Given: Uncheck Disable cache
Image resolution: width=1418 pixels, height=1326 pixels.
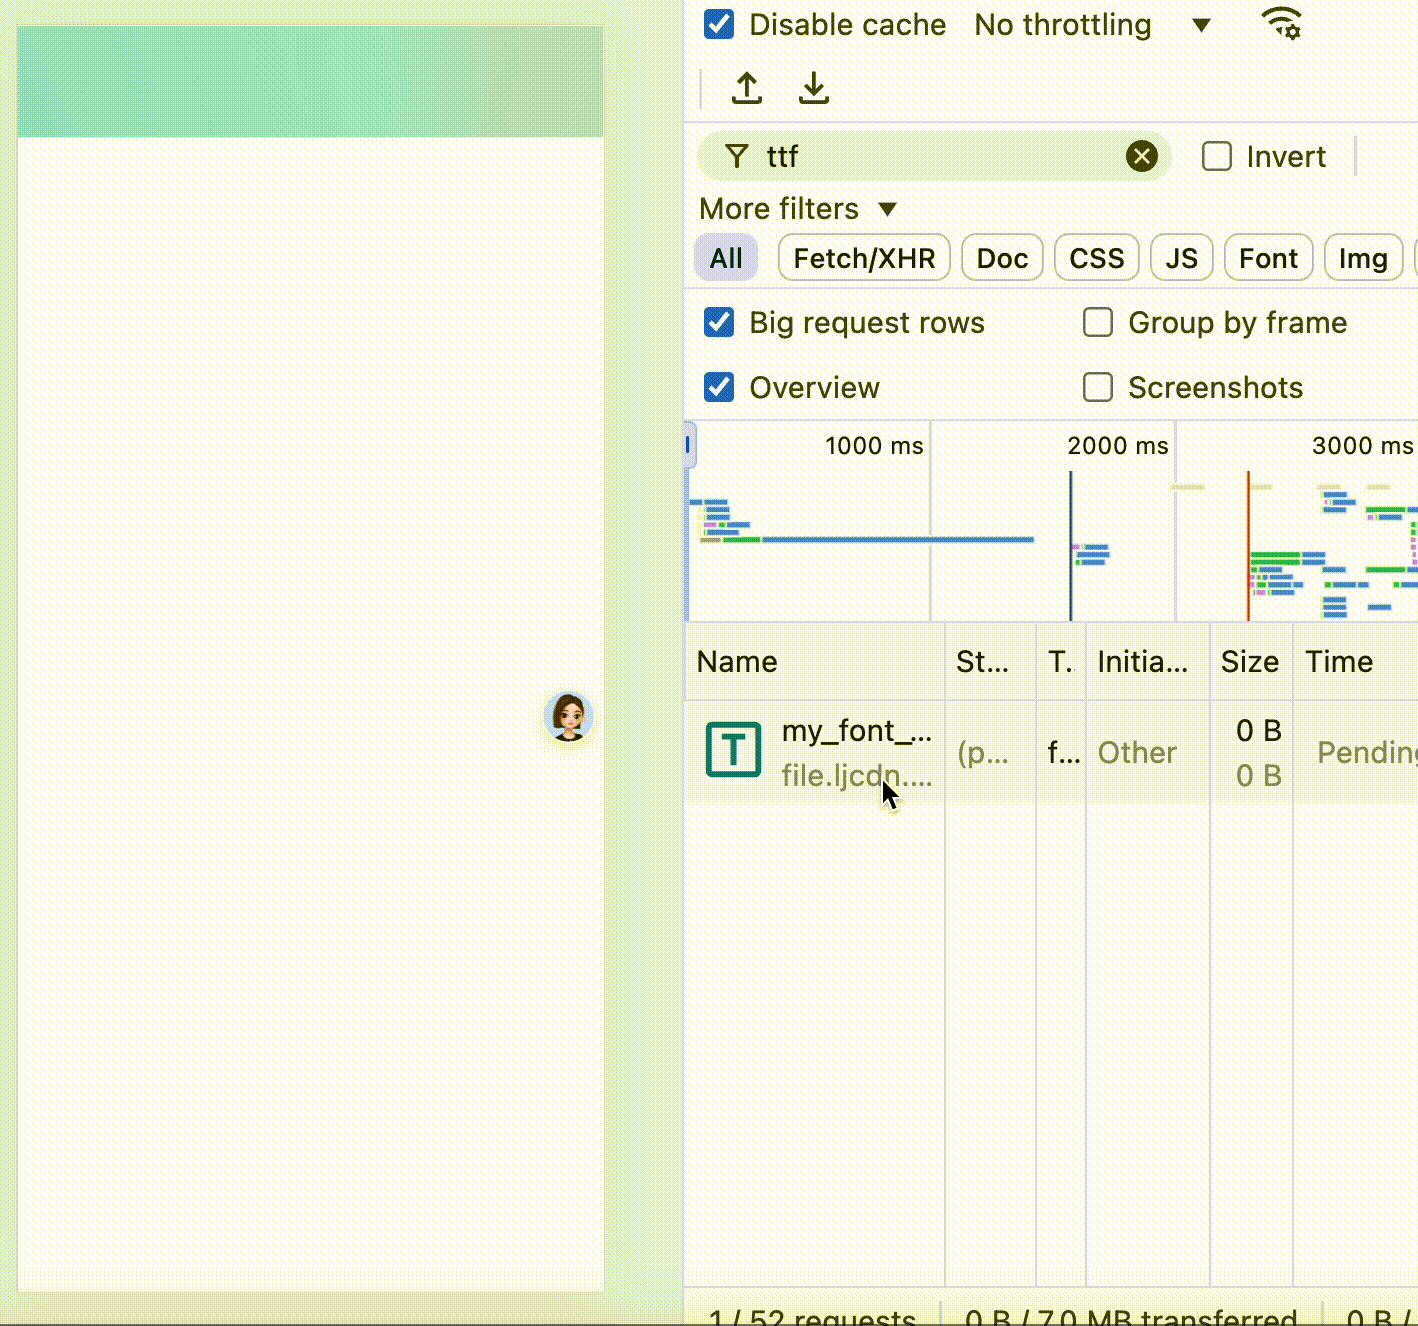Looking at the screenshot, I should point(719,24).
